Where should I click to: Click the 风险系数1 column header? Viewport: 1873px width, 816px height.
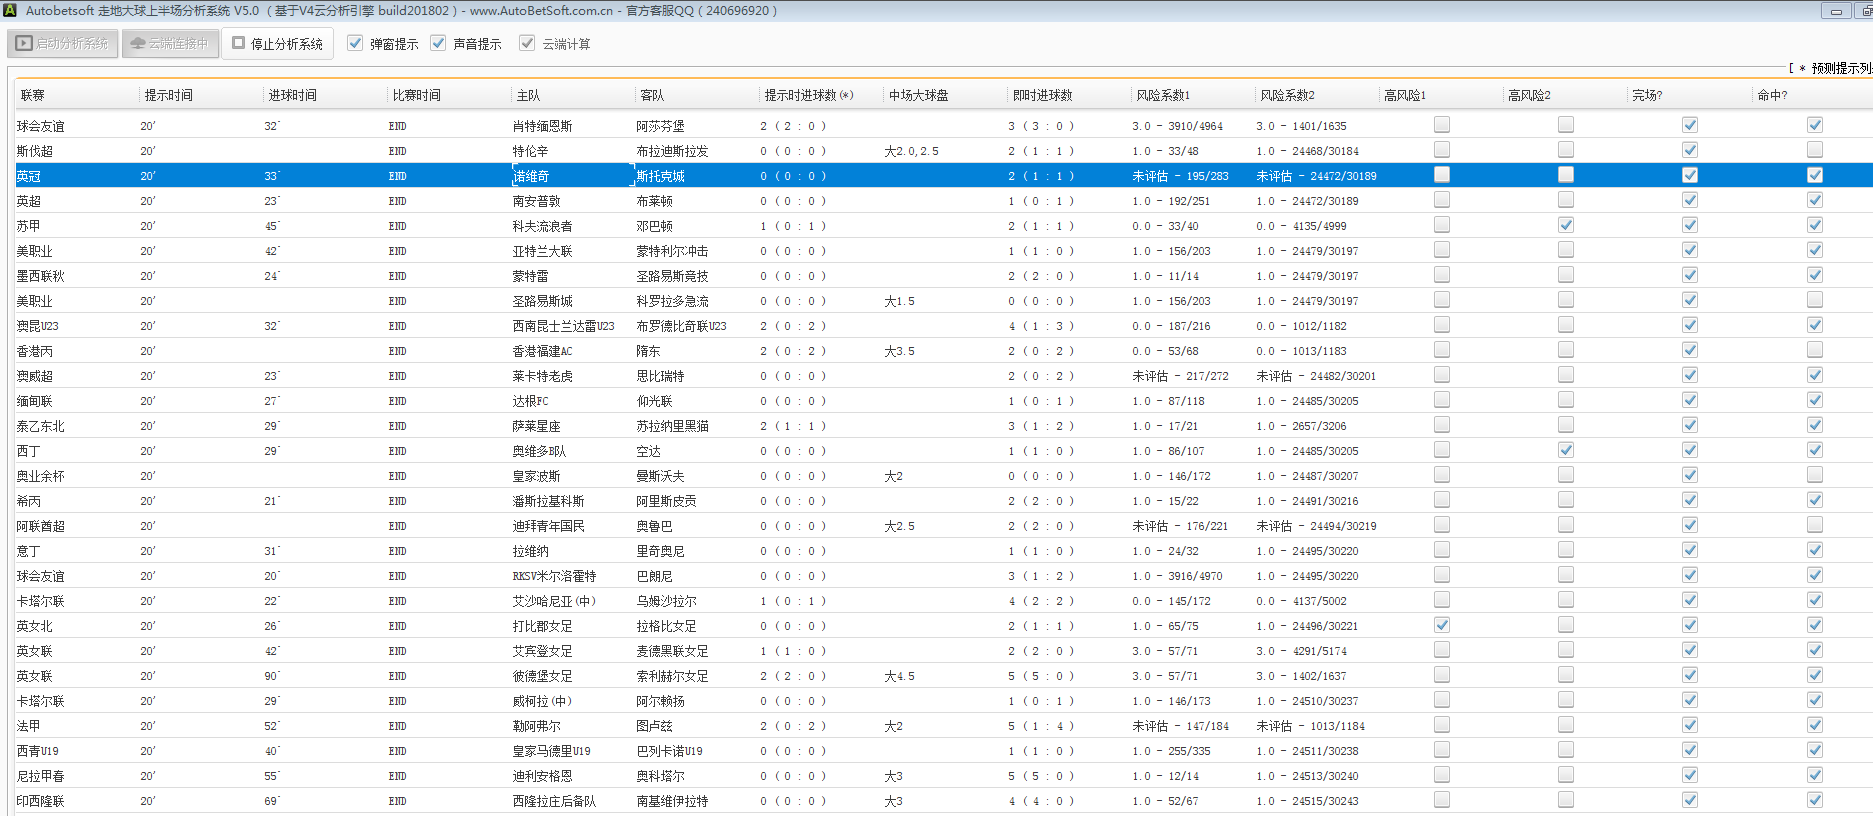coord(1162,95)
